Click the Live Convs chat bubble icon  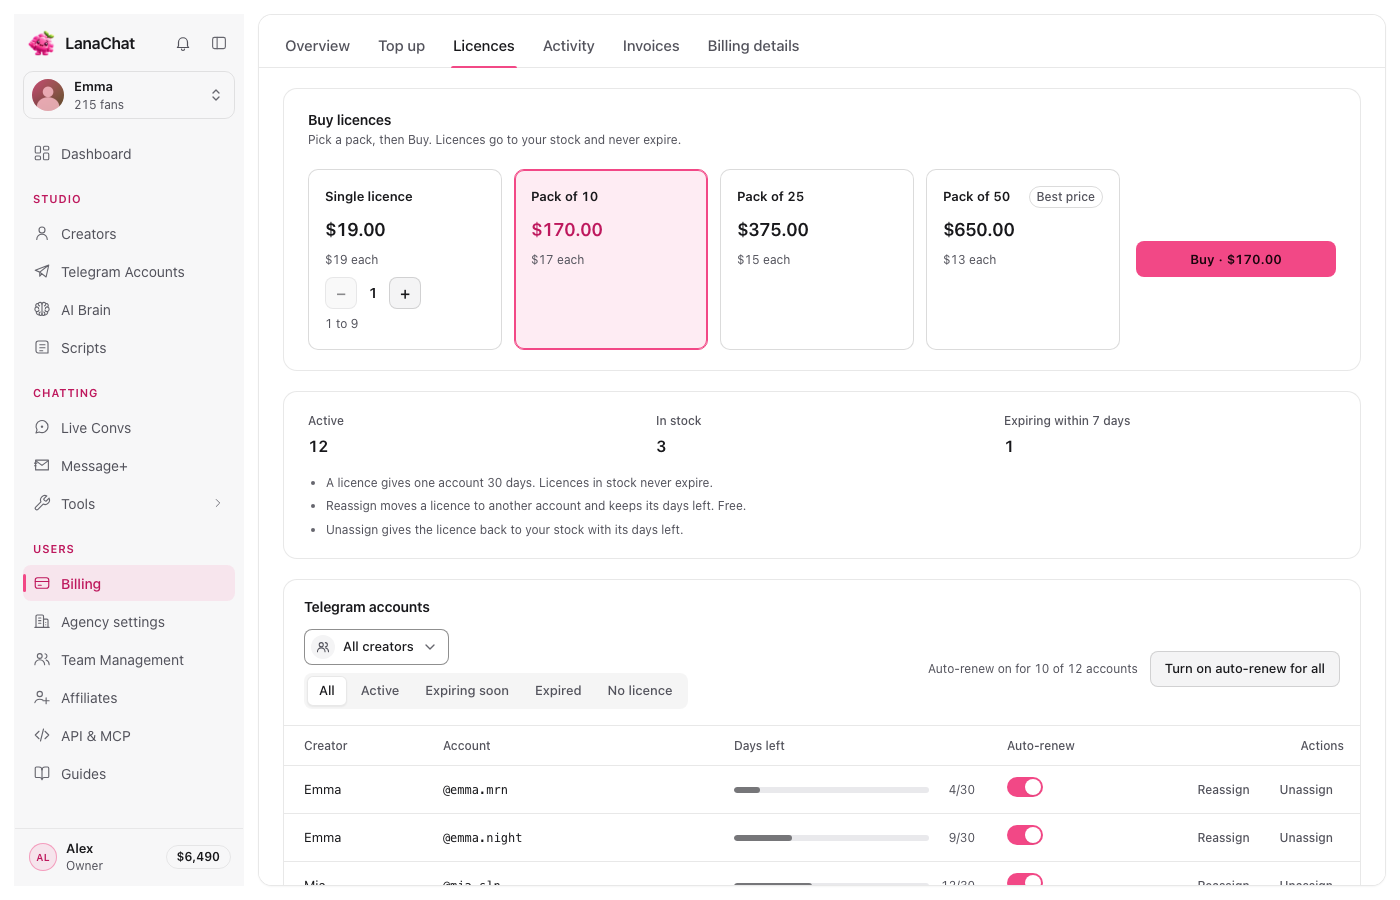click(42, 427)
